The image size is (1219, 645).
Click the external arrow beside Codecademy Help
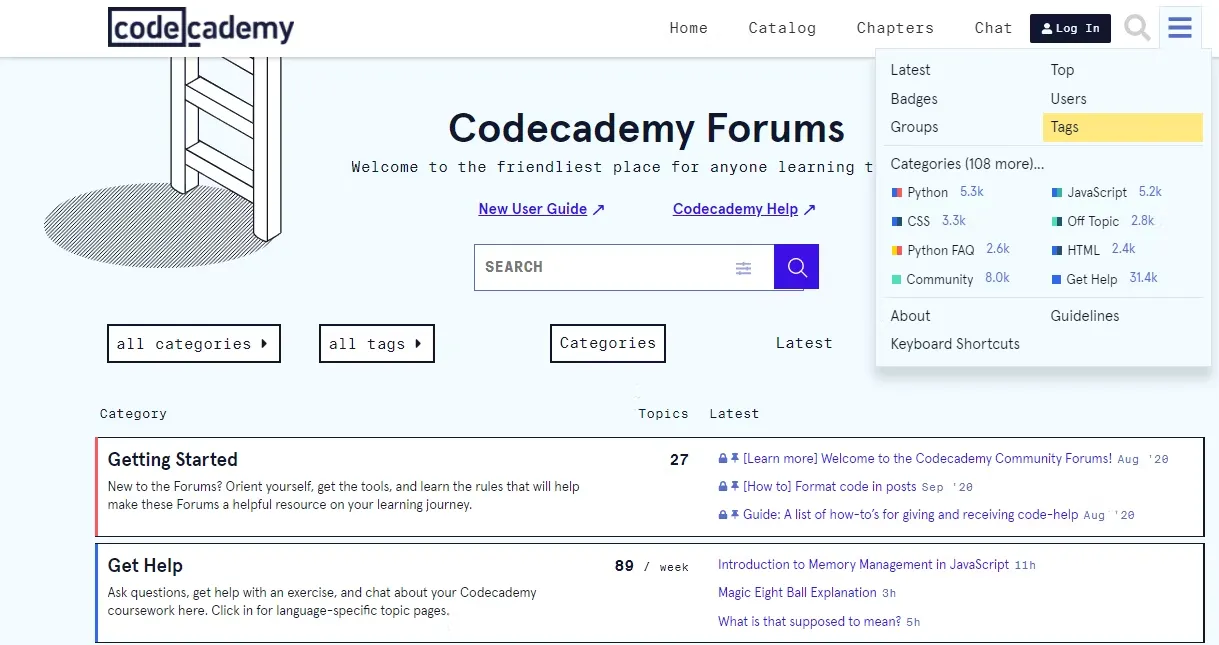pyautogui.click(x=810, y=209)
